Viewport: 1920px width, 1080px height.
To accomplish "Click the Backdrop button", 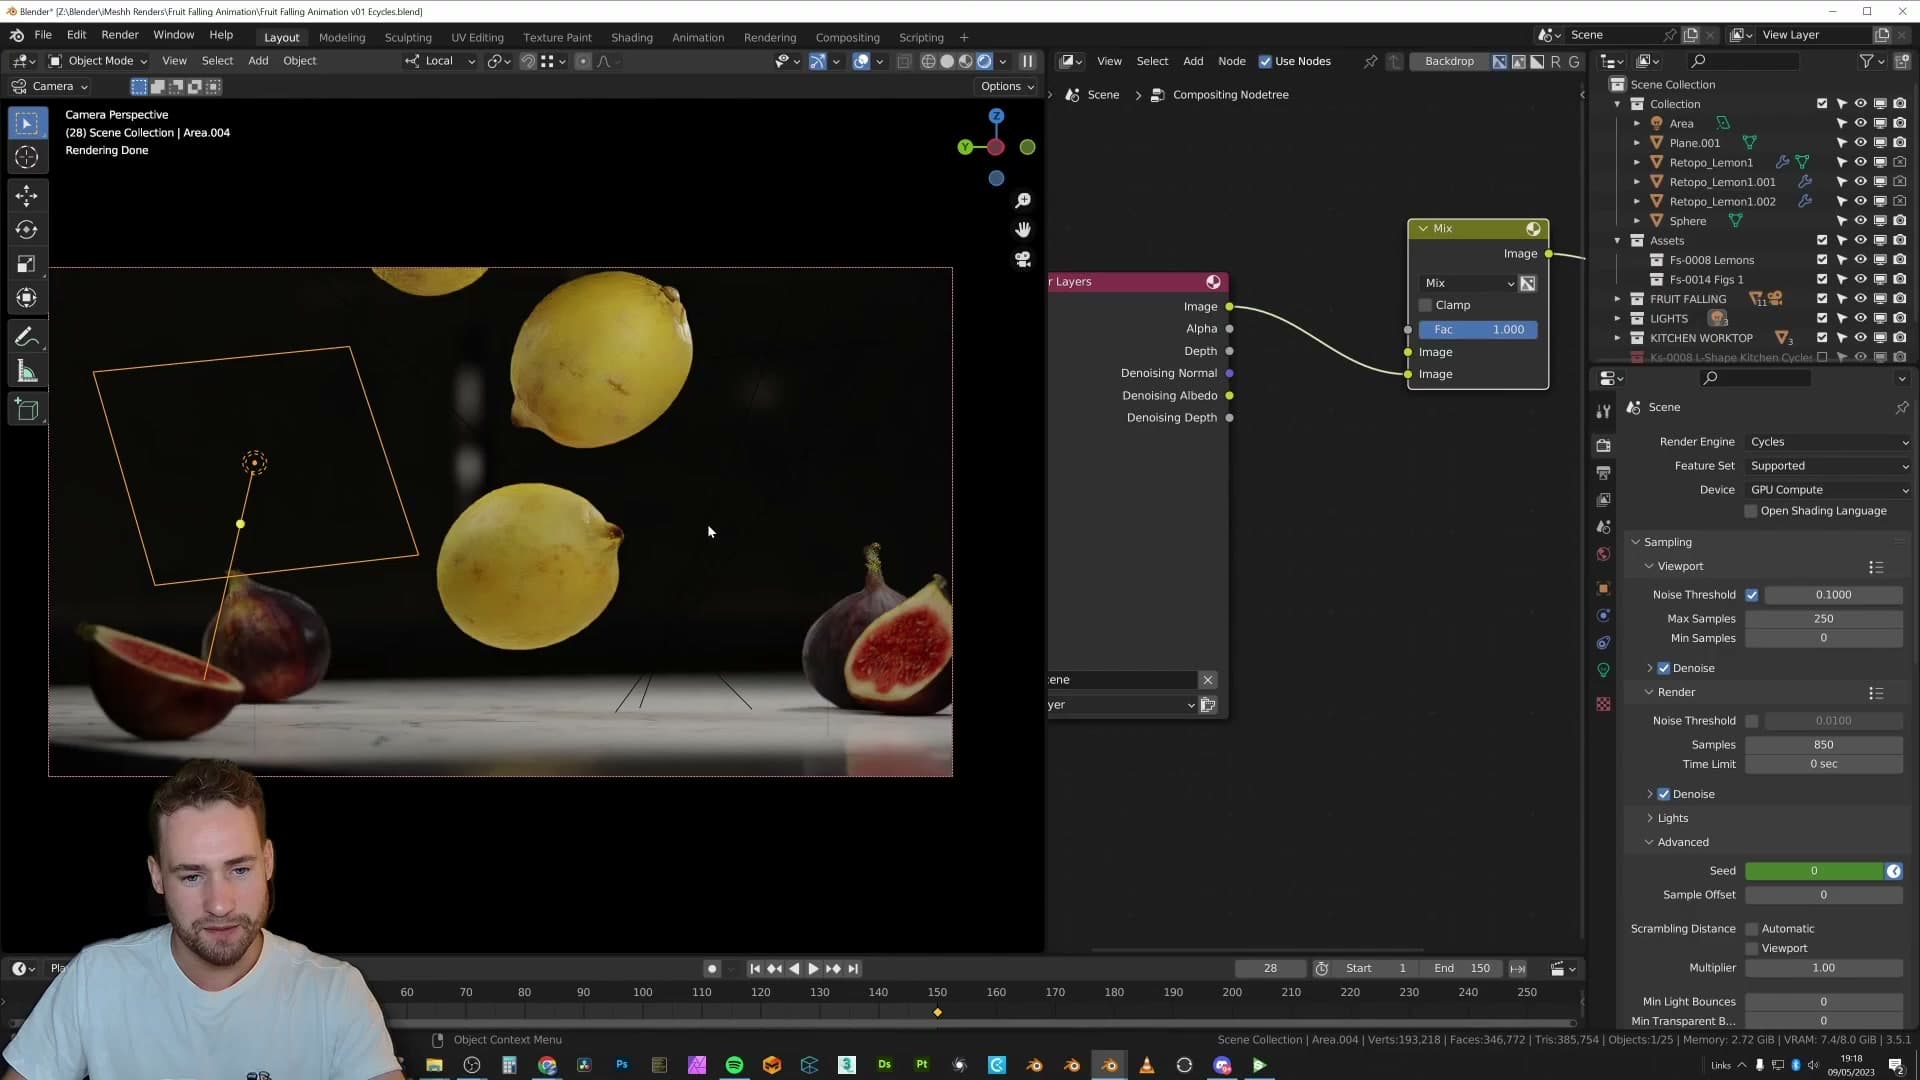I will (1449, 61).
